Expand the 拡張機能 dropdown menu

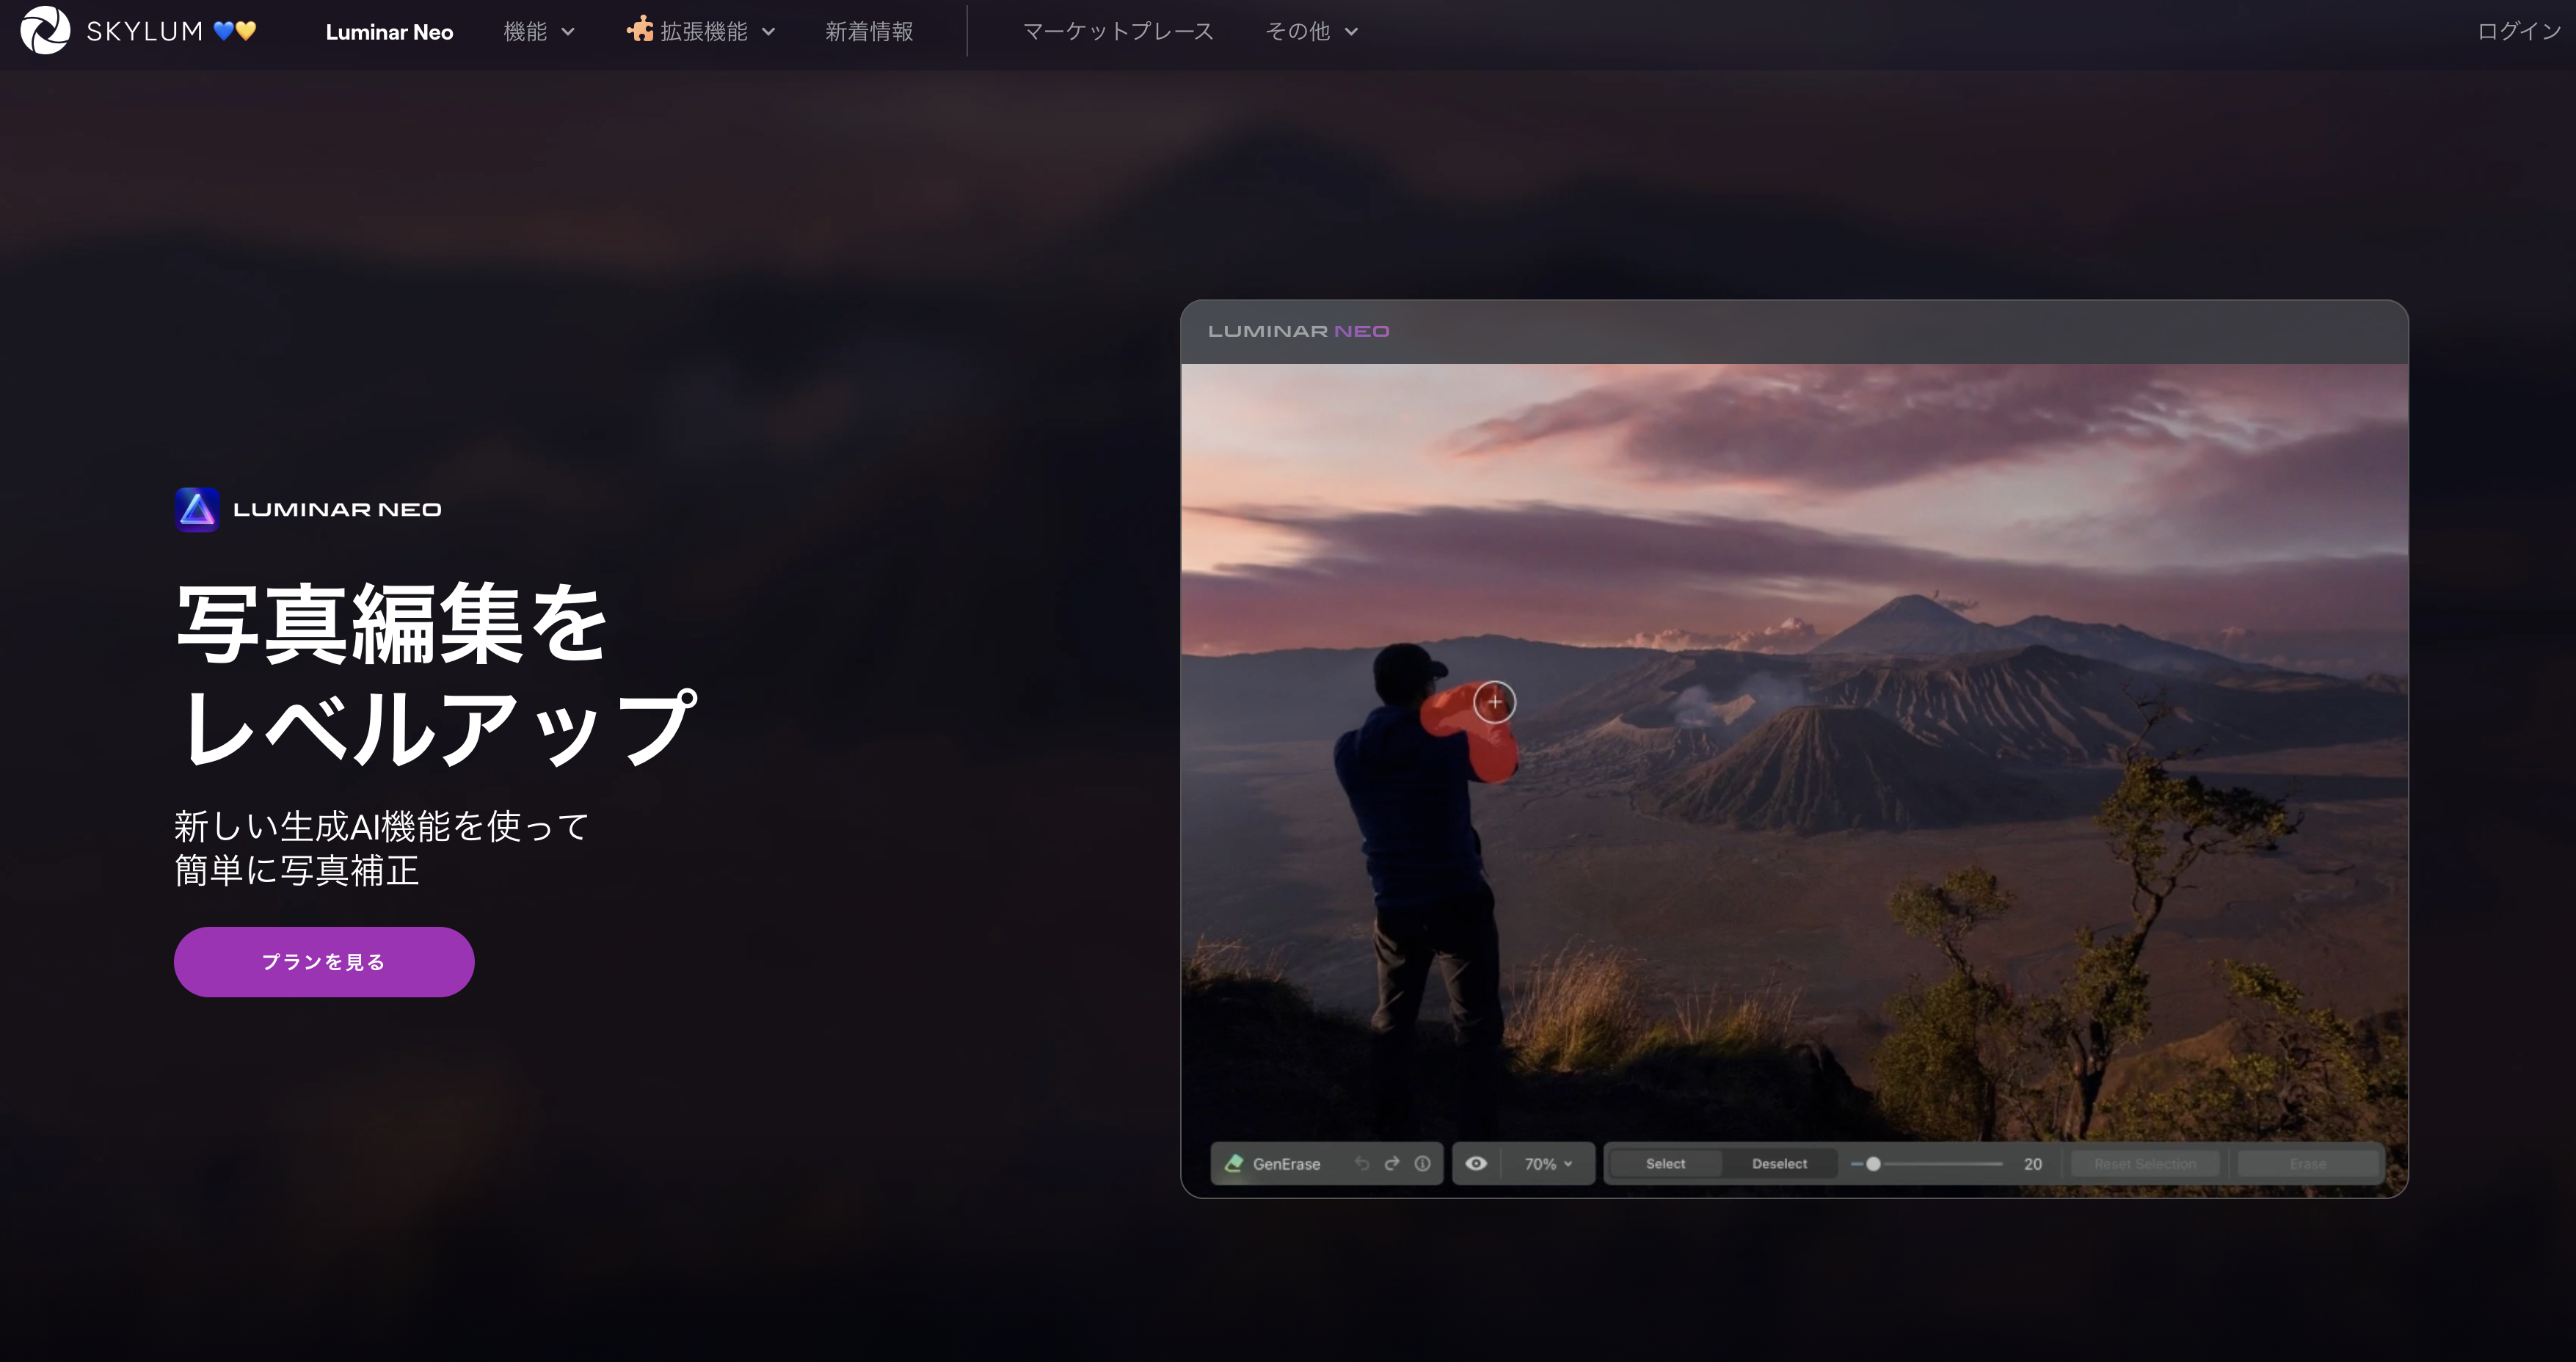[x=704, y=31]
